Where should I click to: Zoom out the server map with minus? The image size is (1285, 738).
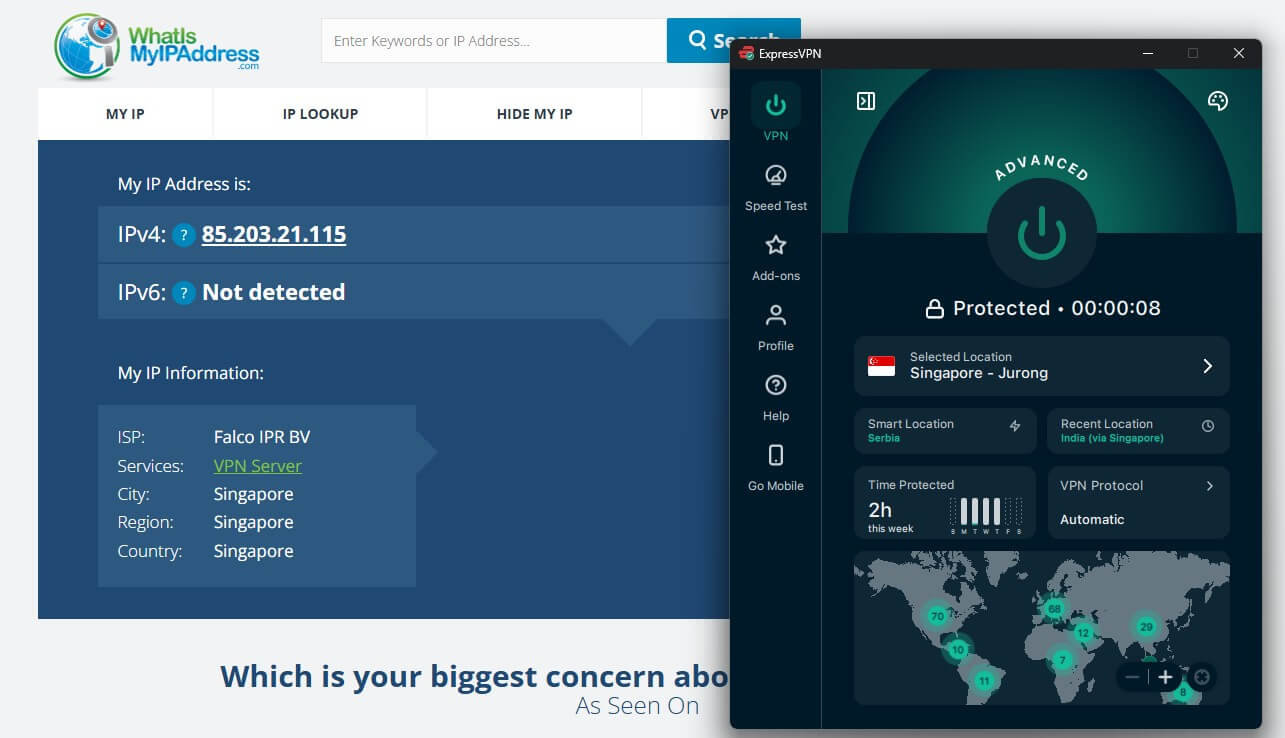click(1132, 677)
